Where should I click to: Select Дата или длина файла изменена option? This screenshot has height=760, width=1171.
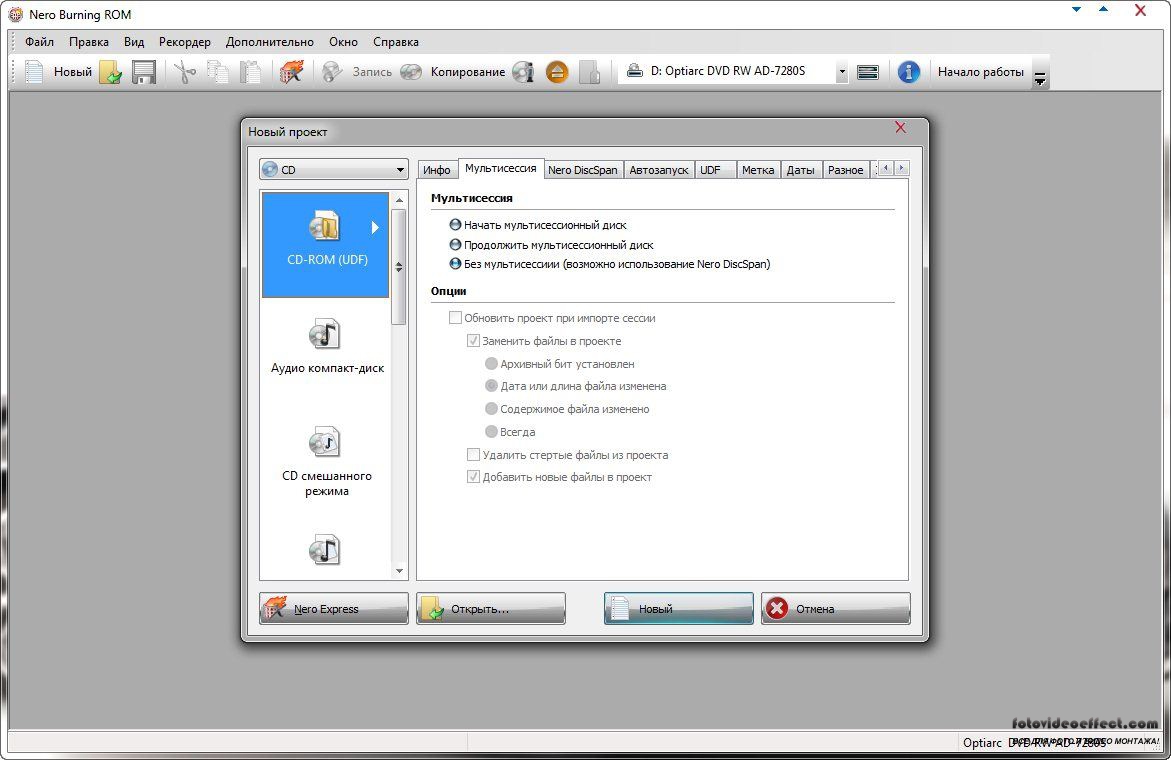(575, 386)
